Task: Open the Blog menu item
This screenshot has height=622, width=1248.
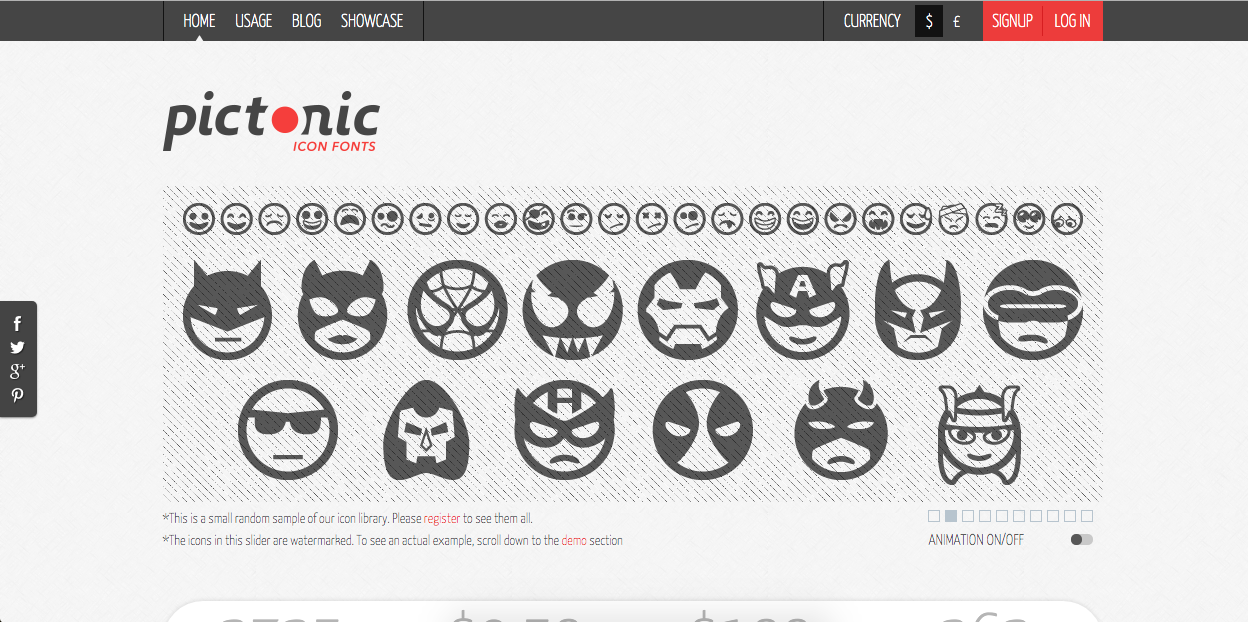Action: [x=307, y=21]
